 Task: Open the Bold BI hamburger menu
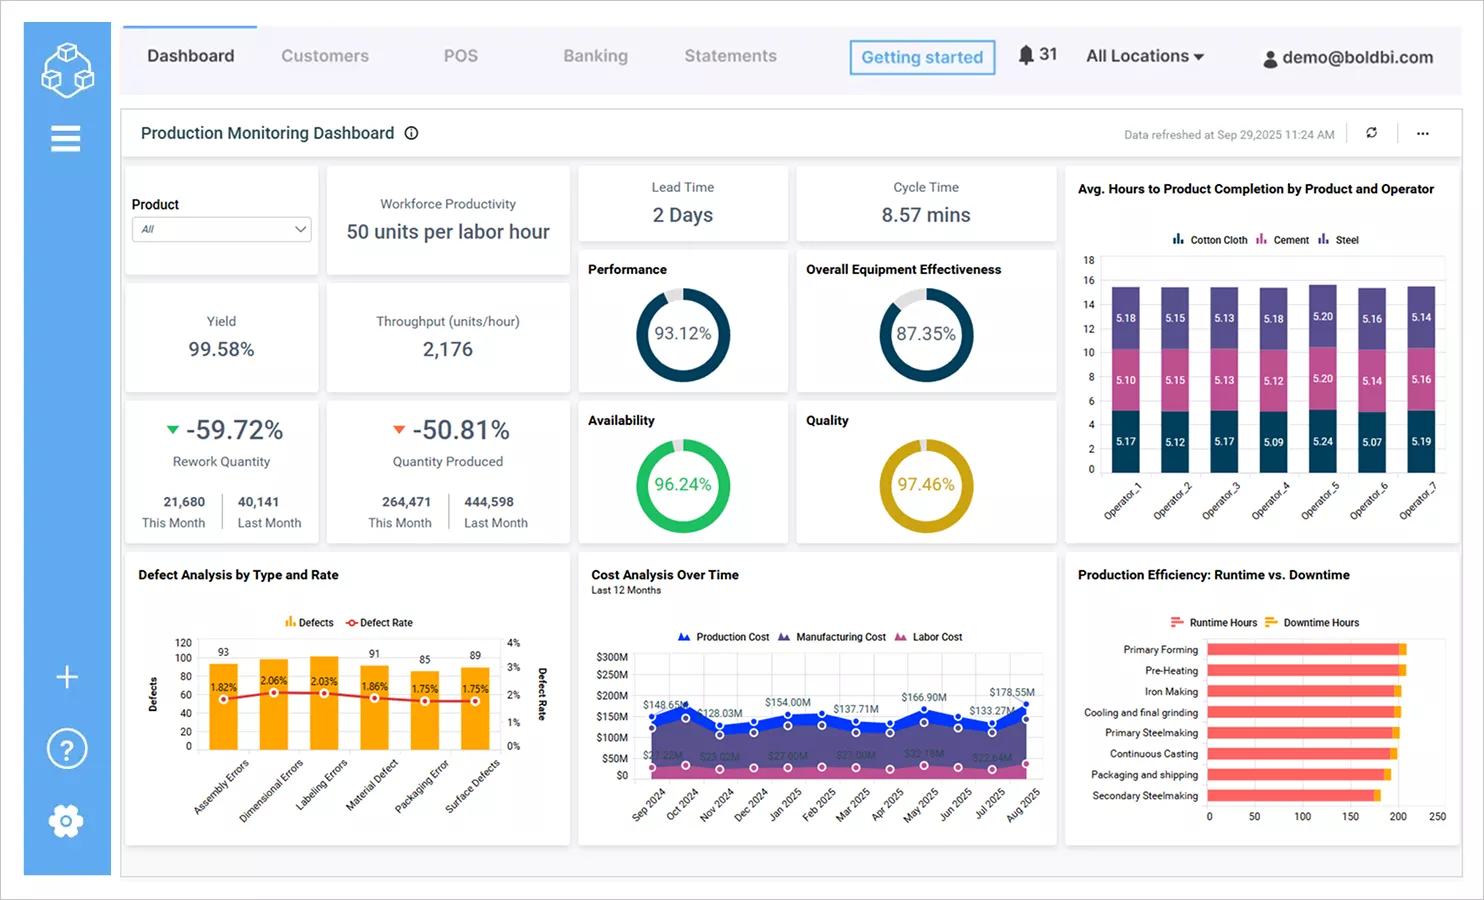coord(65,138)
